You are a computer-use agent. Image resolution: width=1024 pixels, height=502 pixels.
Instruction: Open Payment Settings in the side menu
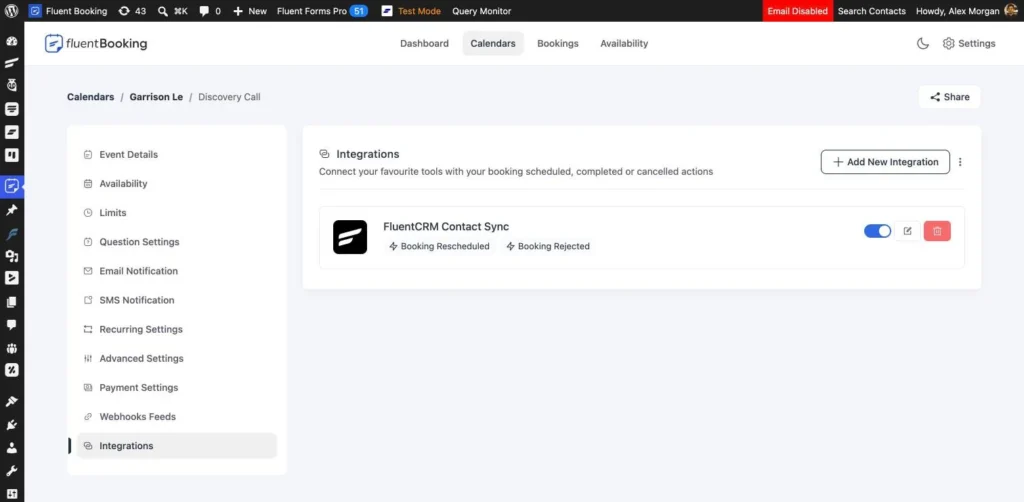click(x=177, y=387)
